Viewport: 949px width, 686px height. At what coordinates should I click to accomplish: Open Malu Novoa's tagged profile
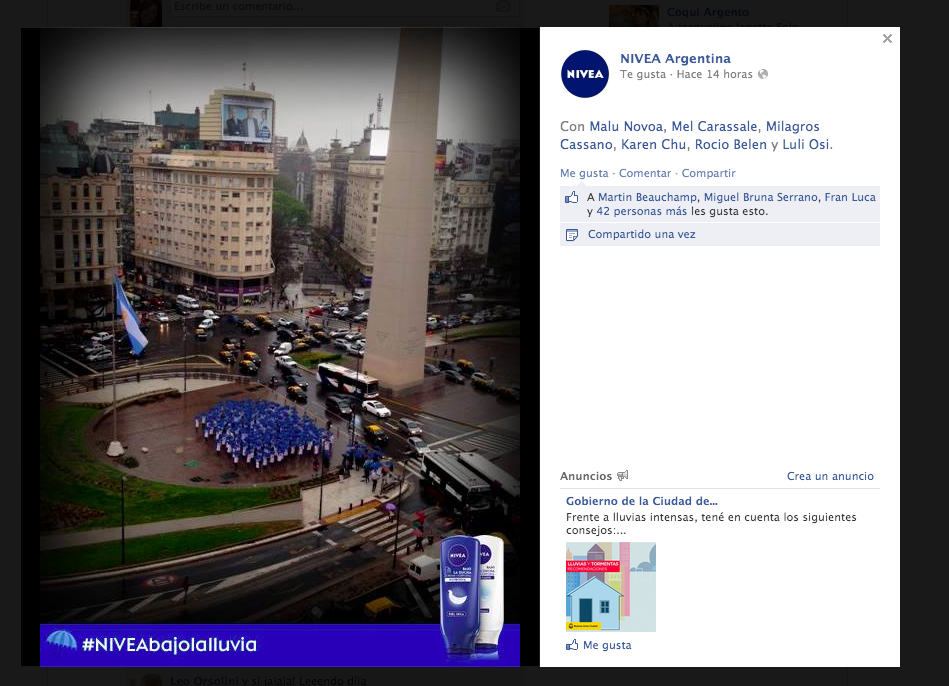pyautogui.click(x=626, y=127)
